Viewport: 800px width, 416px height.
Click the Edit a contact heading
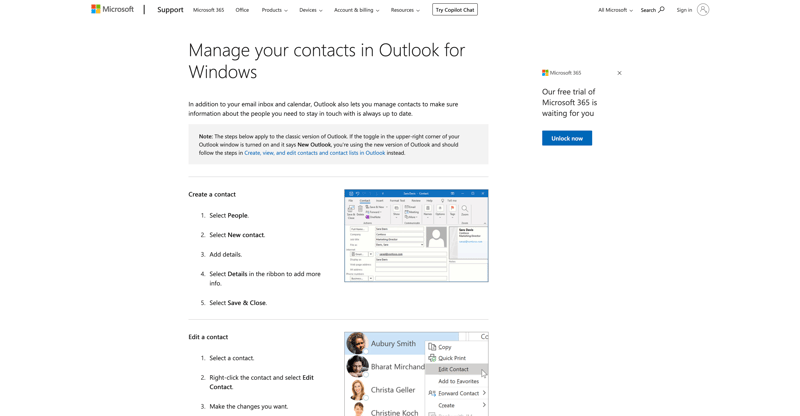(x=208, y=337)
